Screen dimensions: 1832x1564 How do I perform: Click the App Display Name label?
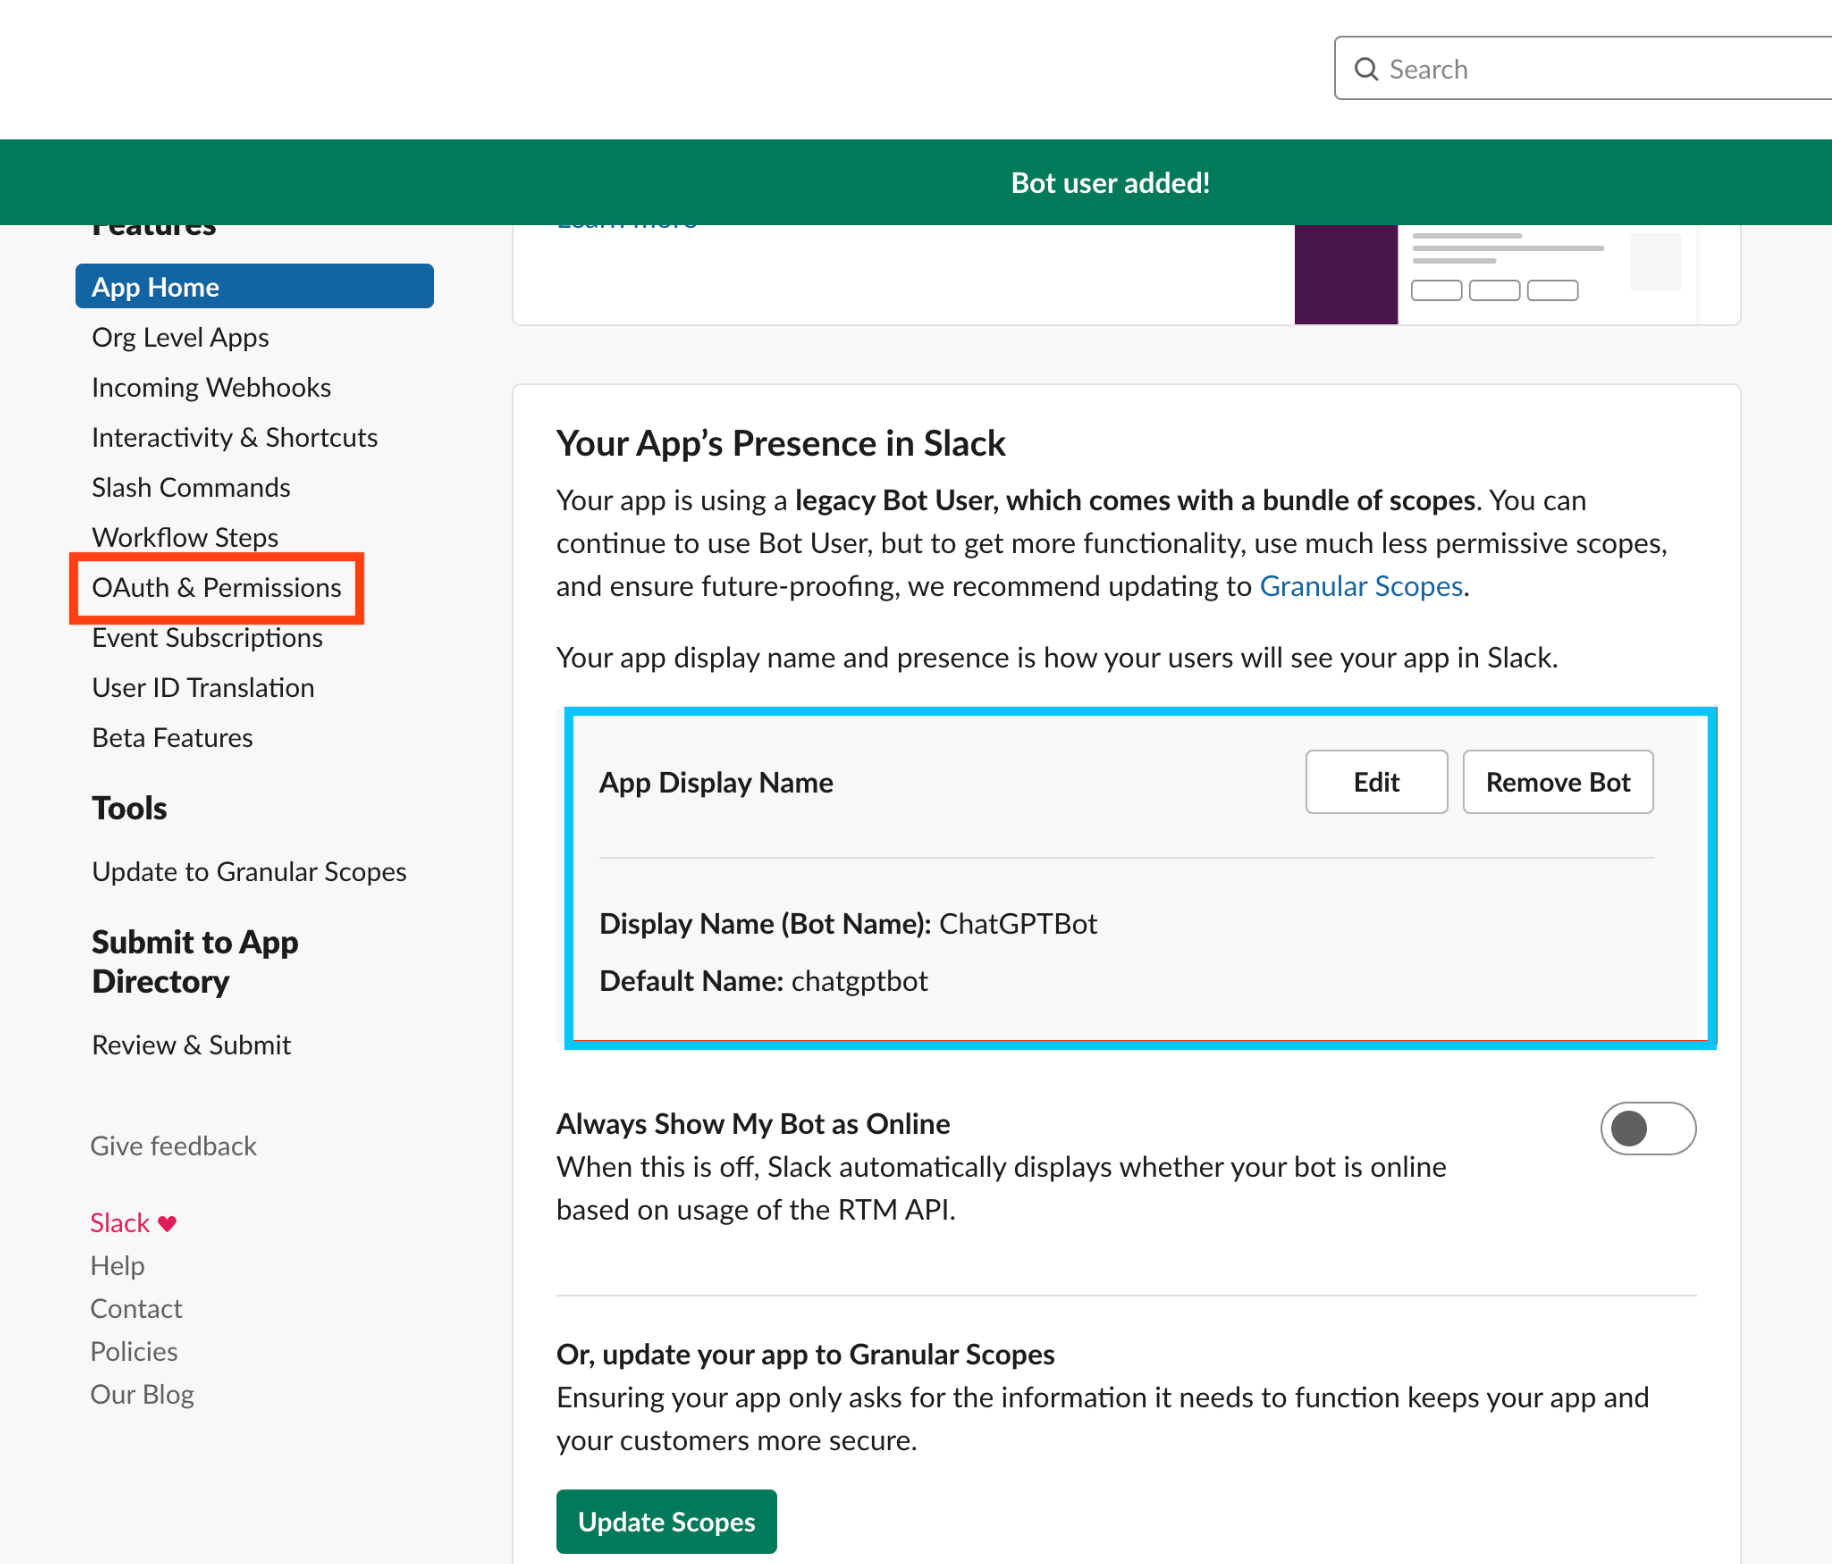[x=716, y=782]
